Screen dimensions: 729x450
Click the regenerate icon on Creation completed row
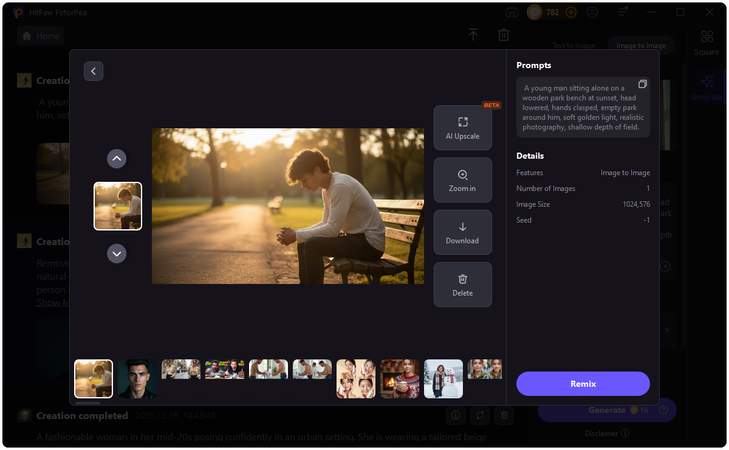pos(480,415)
